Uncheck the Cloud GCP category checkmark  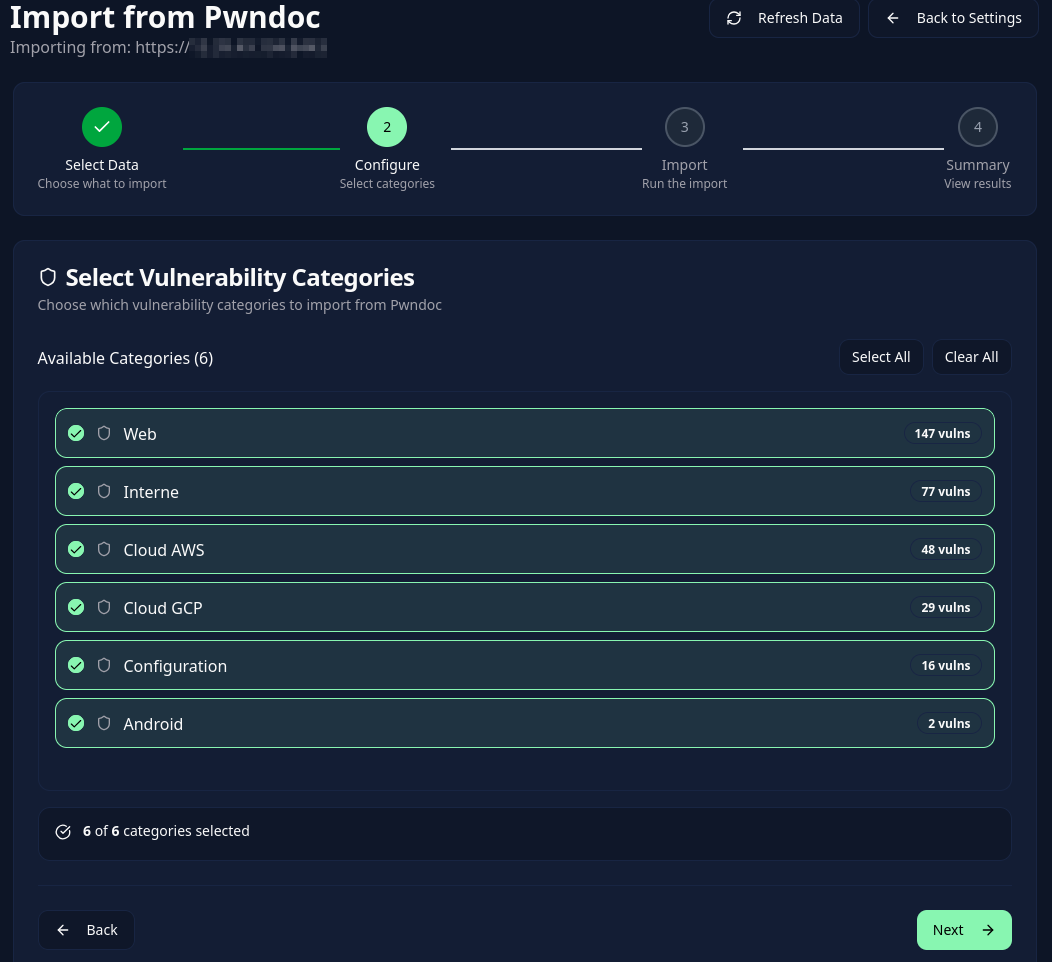pos(76,607)
